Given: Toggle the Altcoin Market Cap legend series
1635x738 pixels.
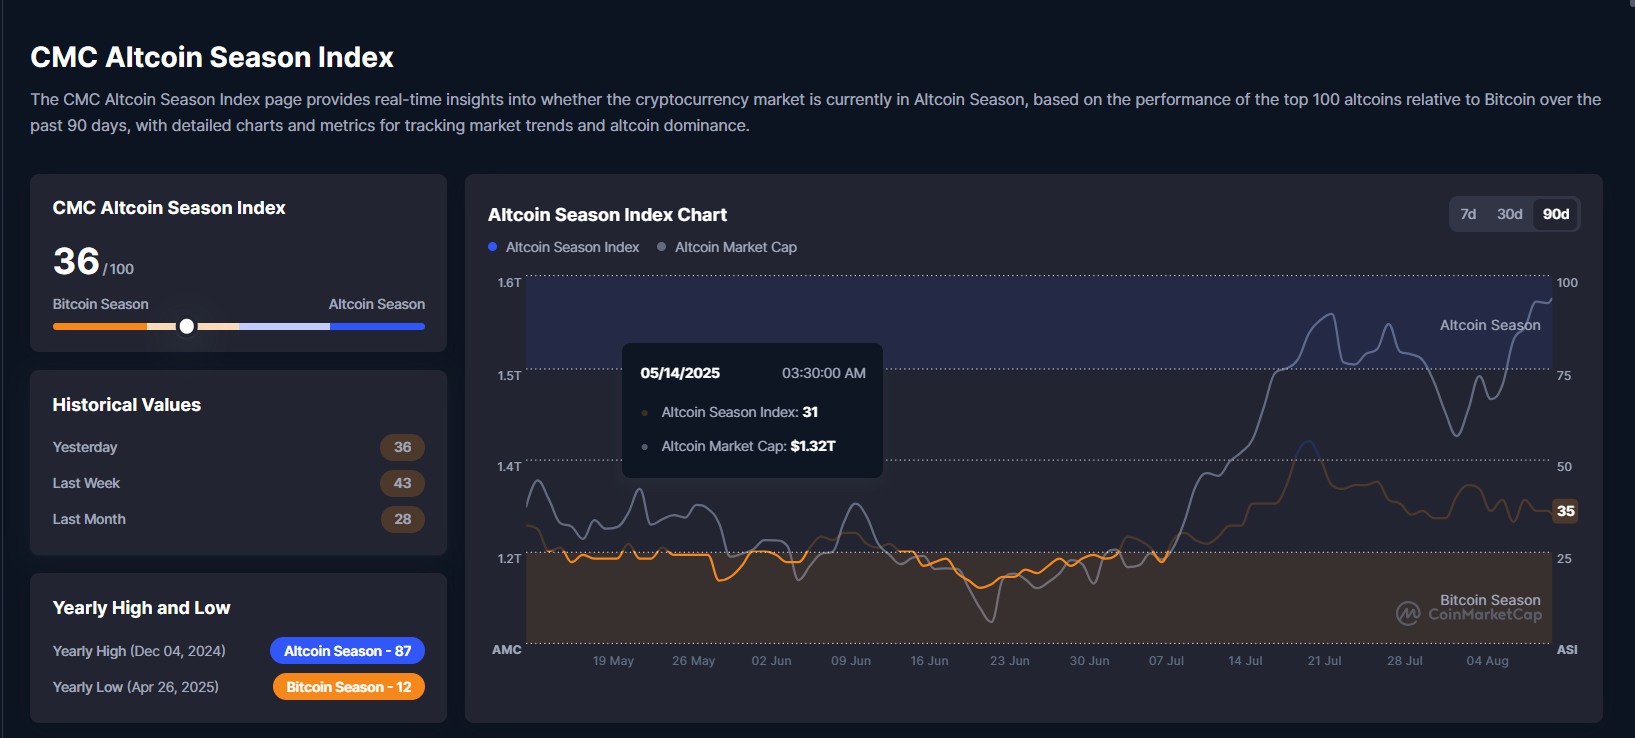Looking at the screenshot, I should coord(735,247).
